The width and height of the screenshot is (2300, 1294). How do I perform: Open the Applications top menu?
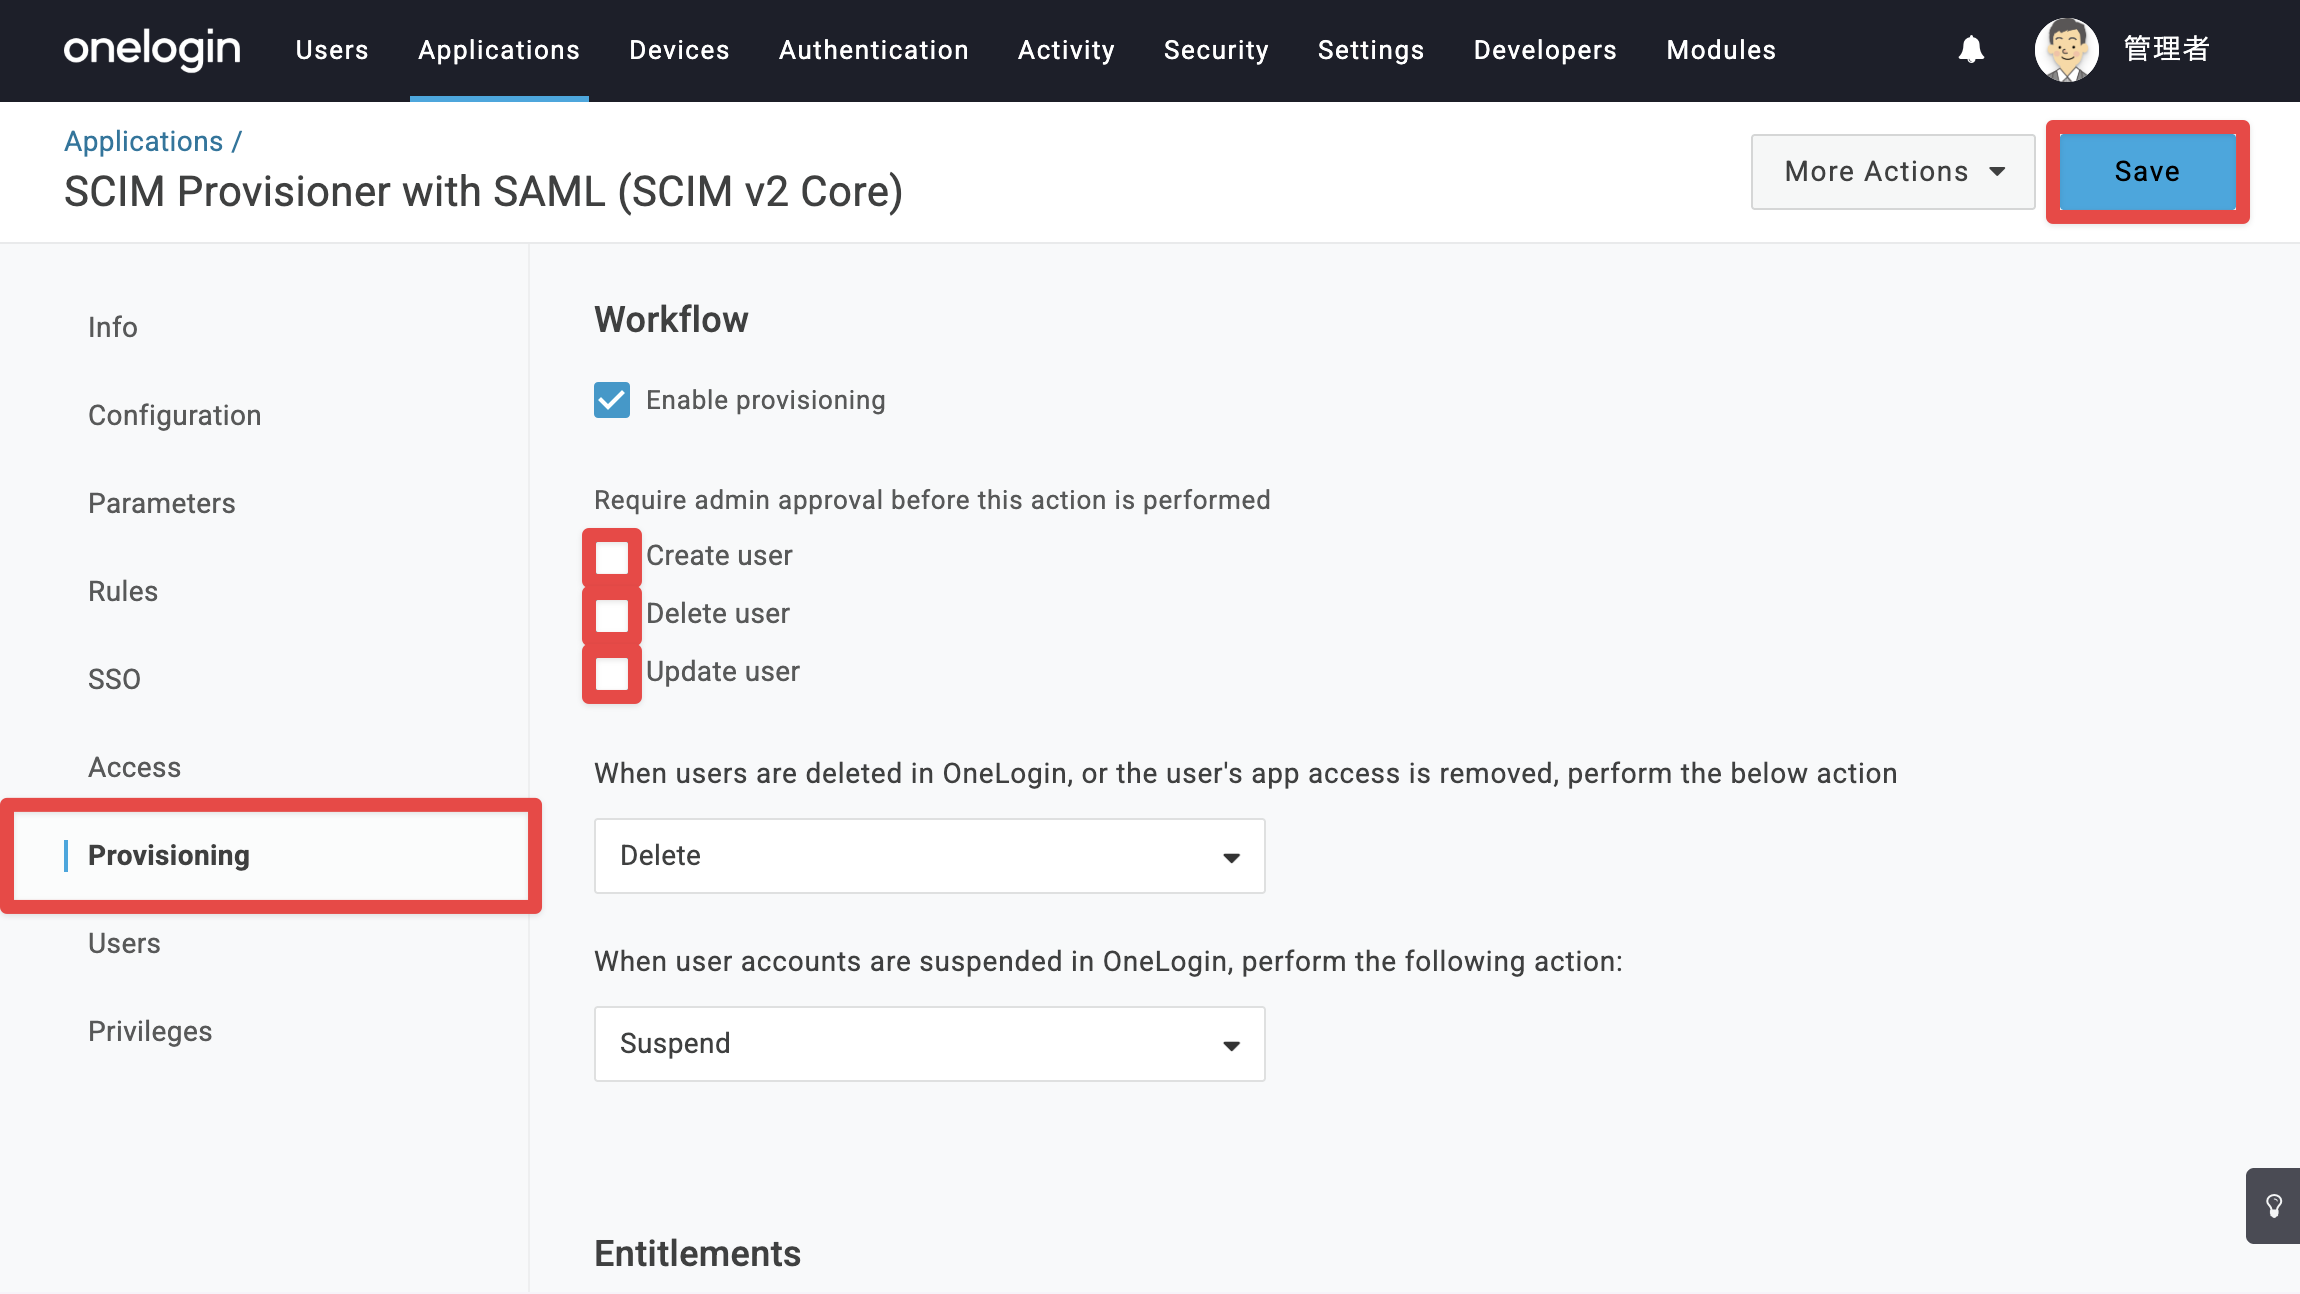[499, 50]
